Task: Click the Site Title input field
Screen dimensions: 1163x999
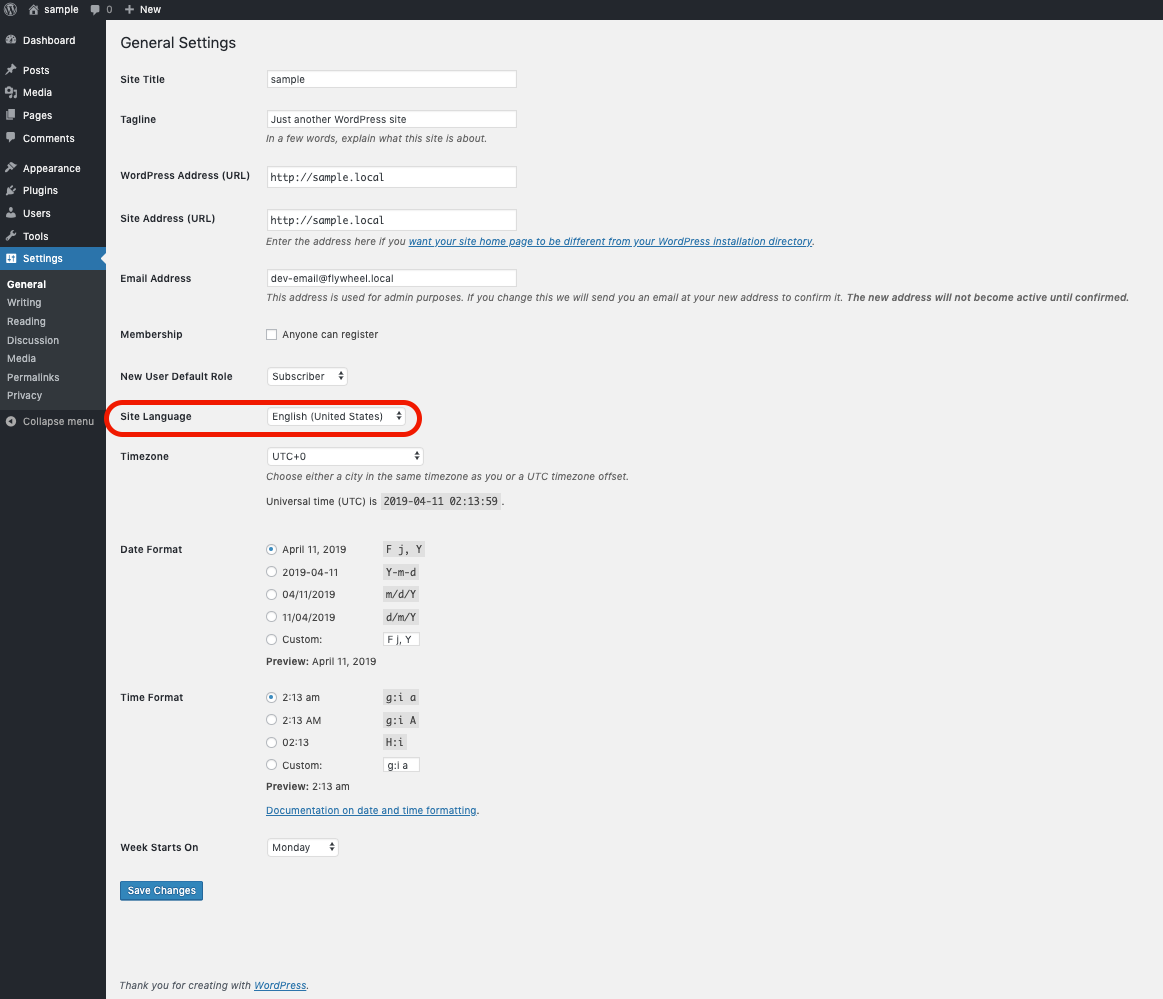Action: [x=392, y=79]
